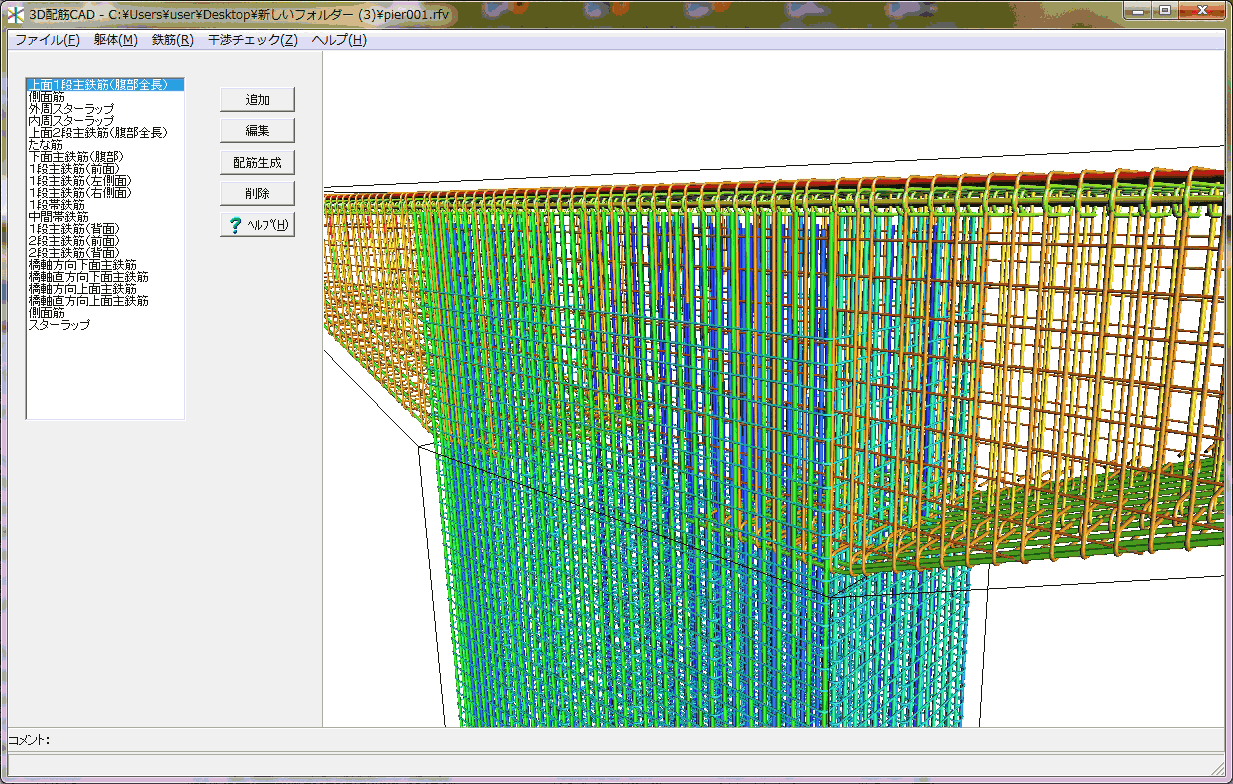1233x784 pixels.
Task: Open the ファイル(F) menu
Action: [x=47, y=40]
